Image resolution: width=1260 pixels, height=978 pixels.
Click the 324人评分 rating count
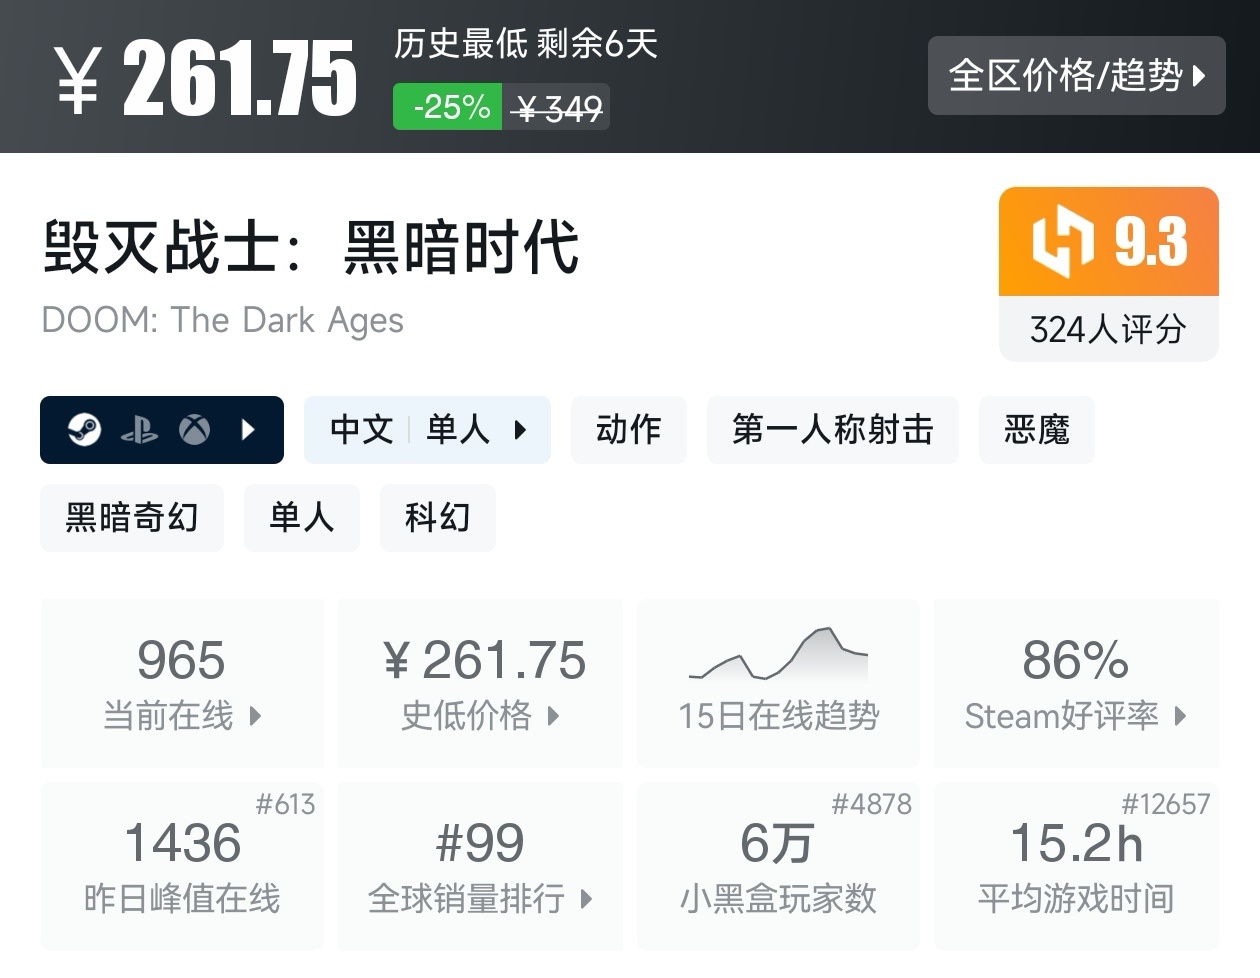tap(1108, 329)
